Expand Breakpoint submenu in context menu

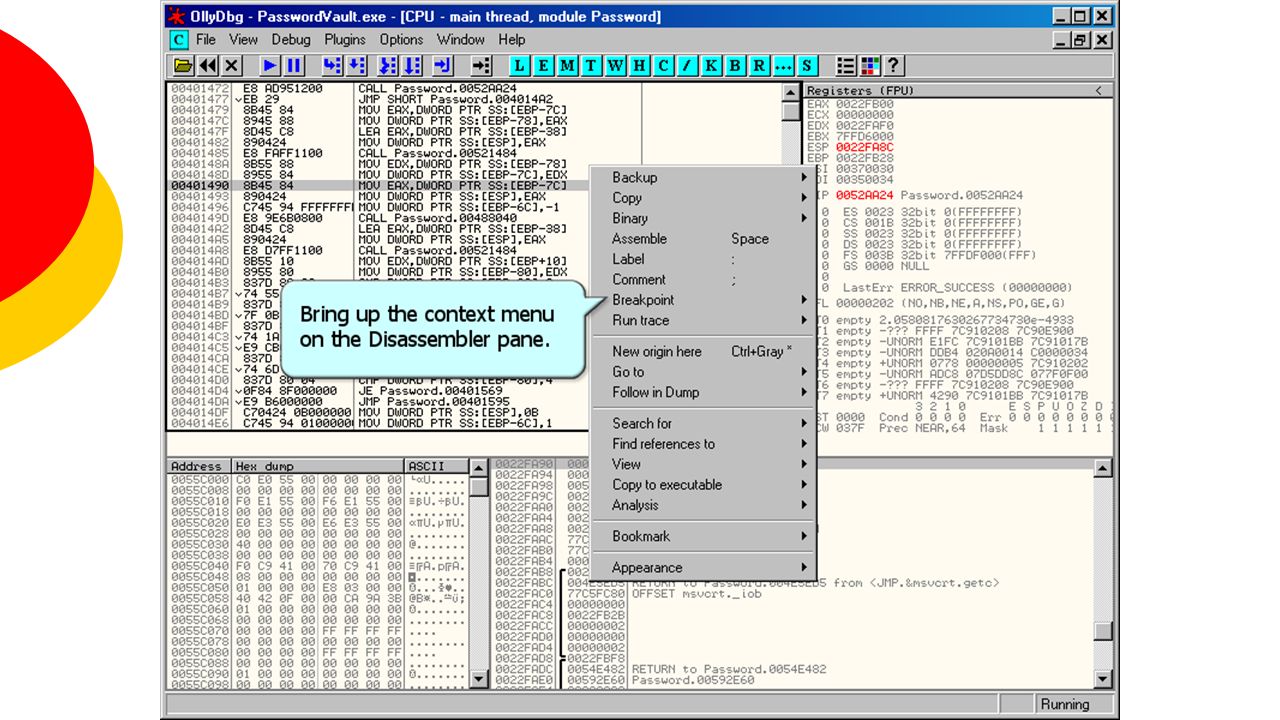click(x=704, y=300)
